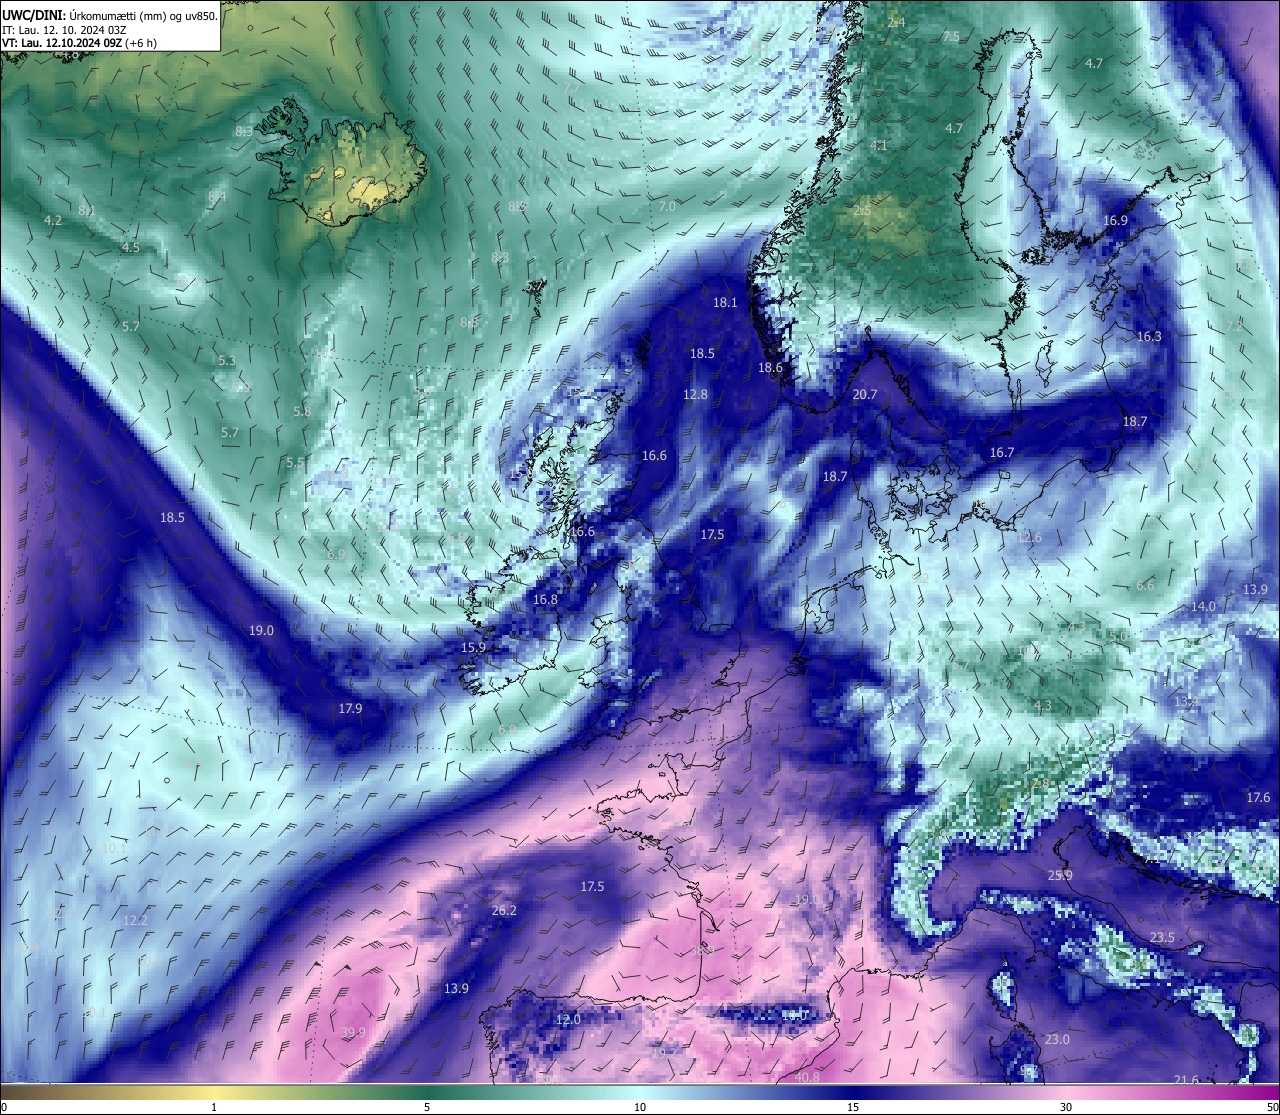
Task: Select the 12.0 value over Iberia
Action: [x=568, y=1020]
